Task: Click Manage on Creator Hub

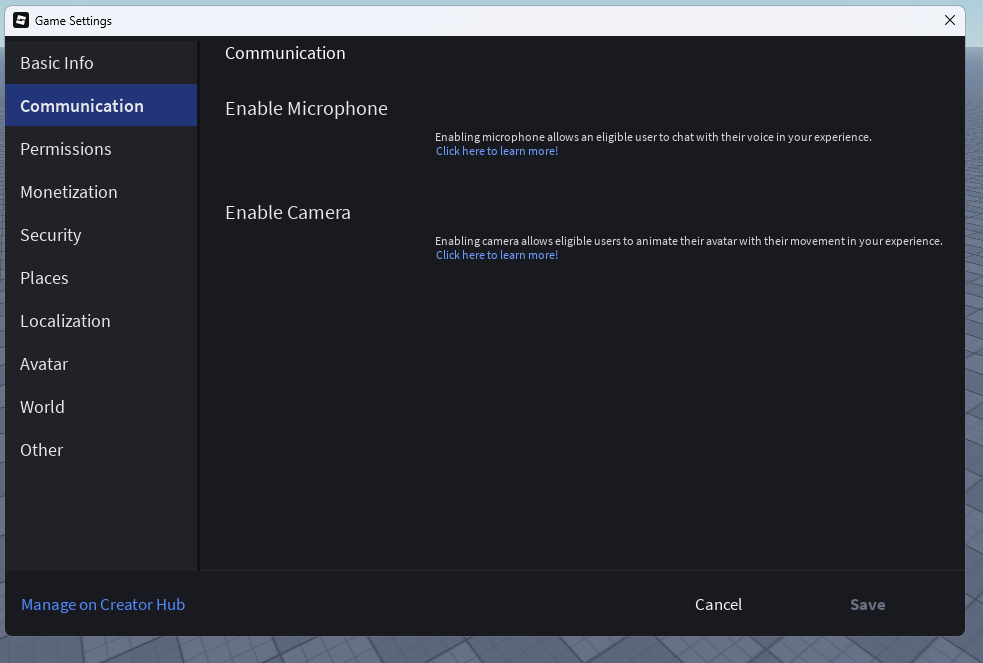Action: 102,604
